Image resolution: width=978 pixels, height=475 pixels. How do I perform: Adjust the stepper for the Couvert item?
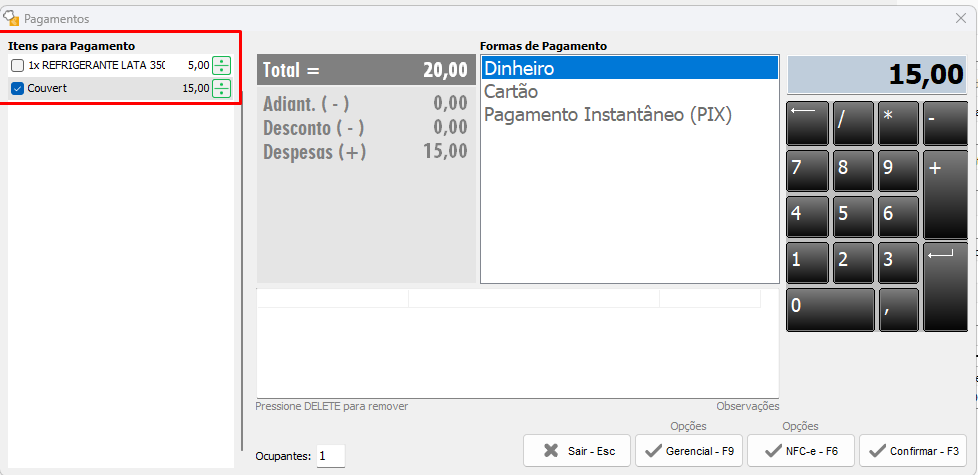pyautogui.click(x=221, y=88)
